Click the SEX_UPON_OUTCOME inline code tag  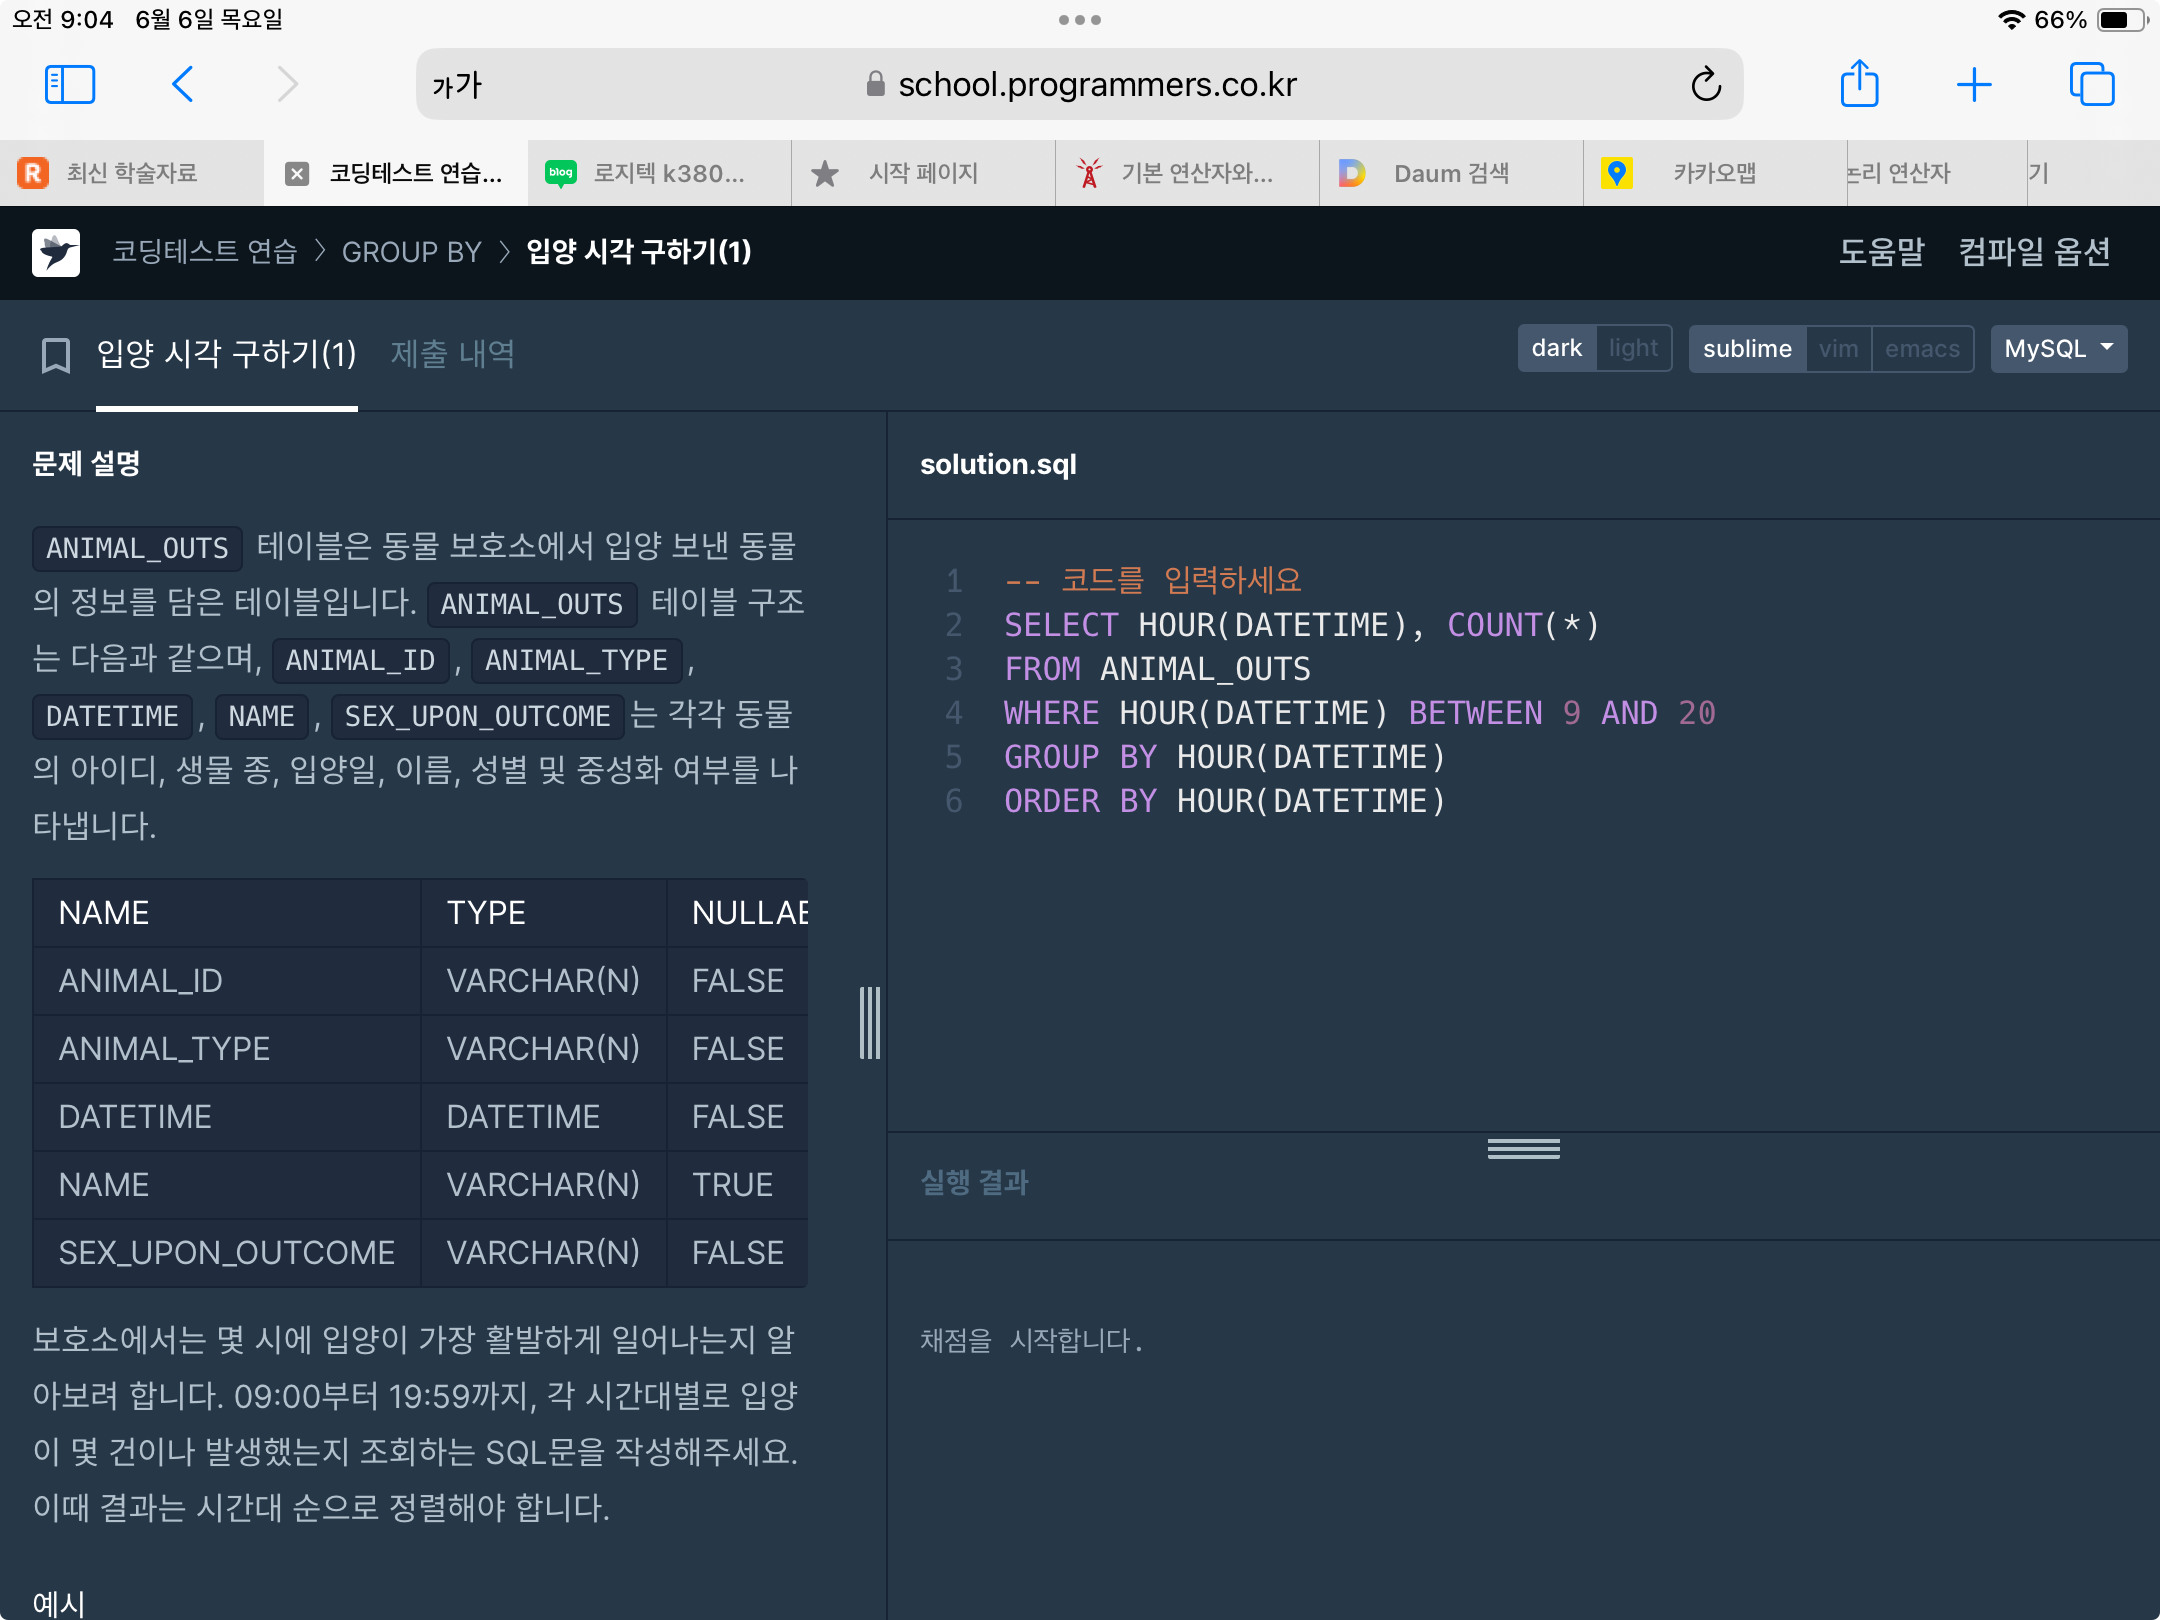pyautogui.click(x=477, y=716)
